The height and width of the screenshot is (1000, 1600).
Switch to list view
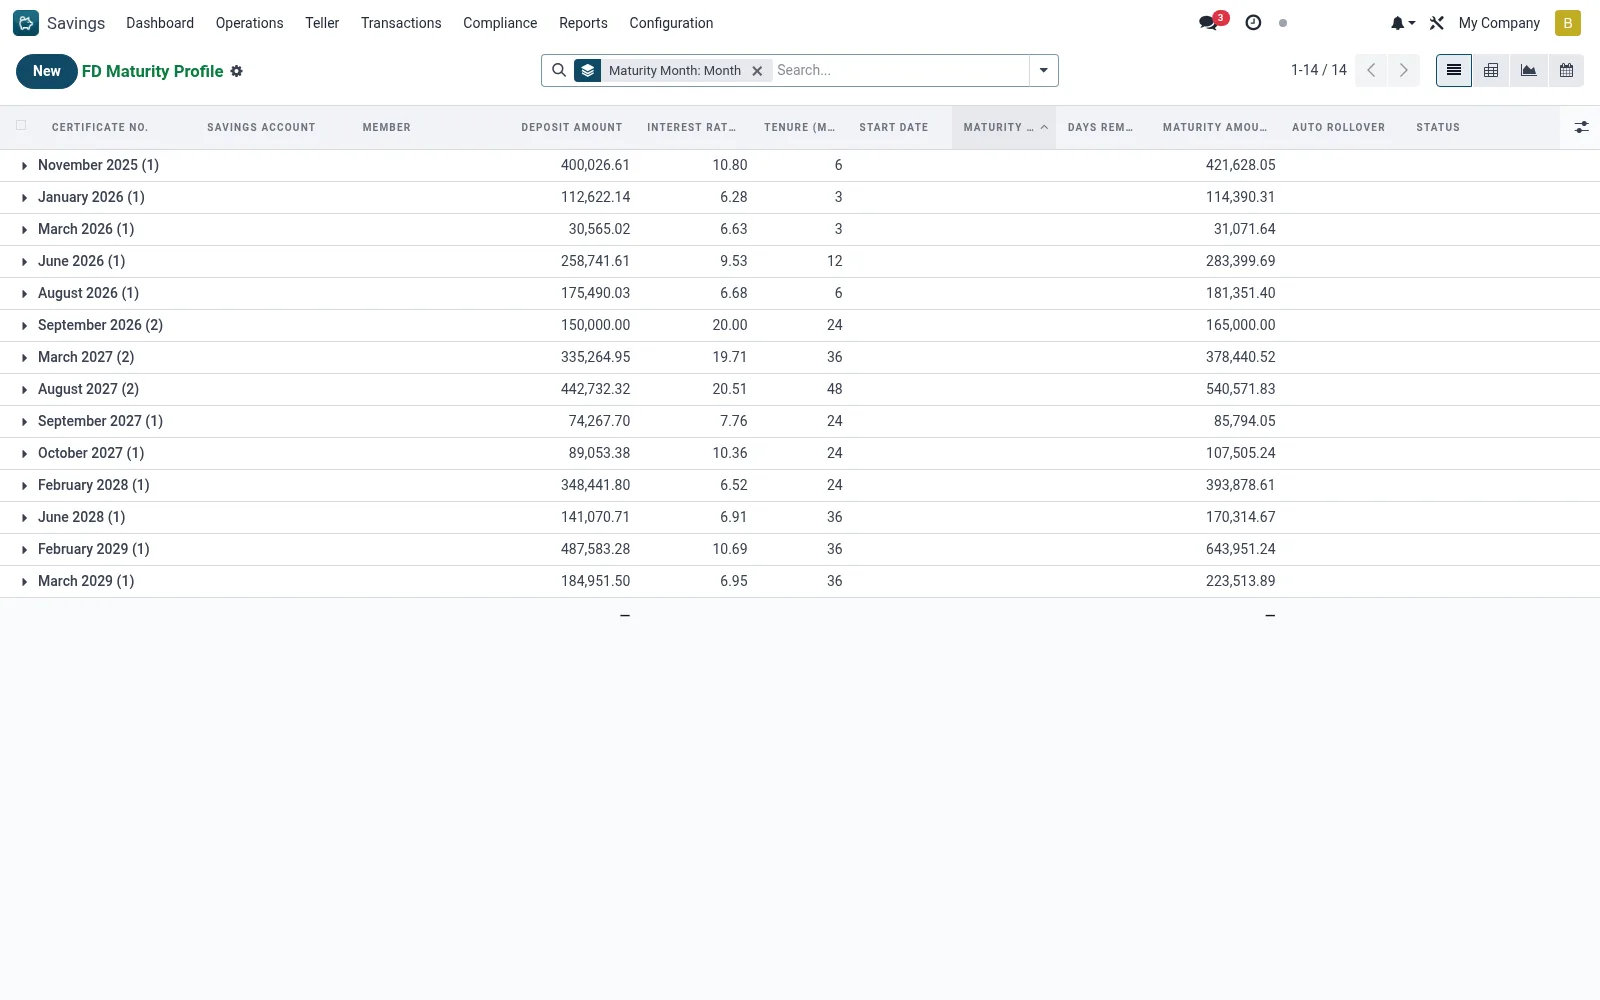coord(1454,70)
